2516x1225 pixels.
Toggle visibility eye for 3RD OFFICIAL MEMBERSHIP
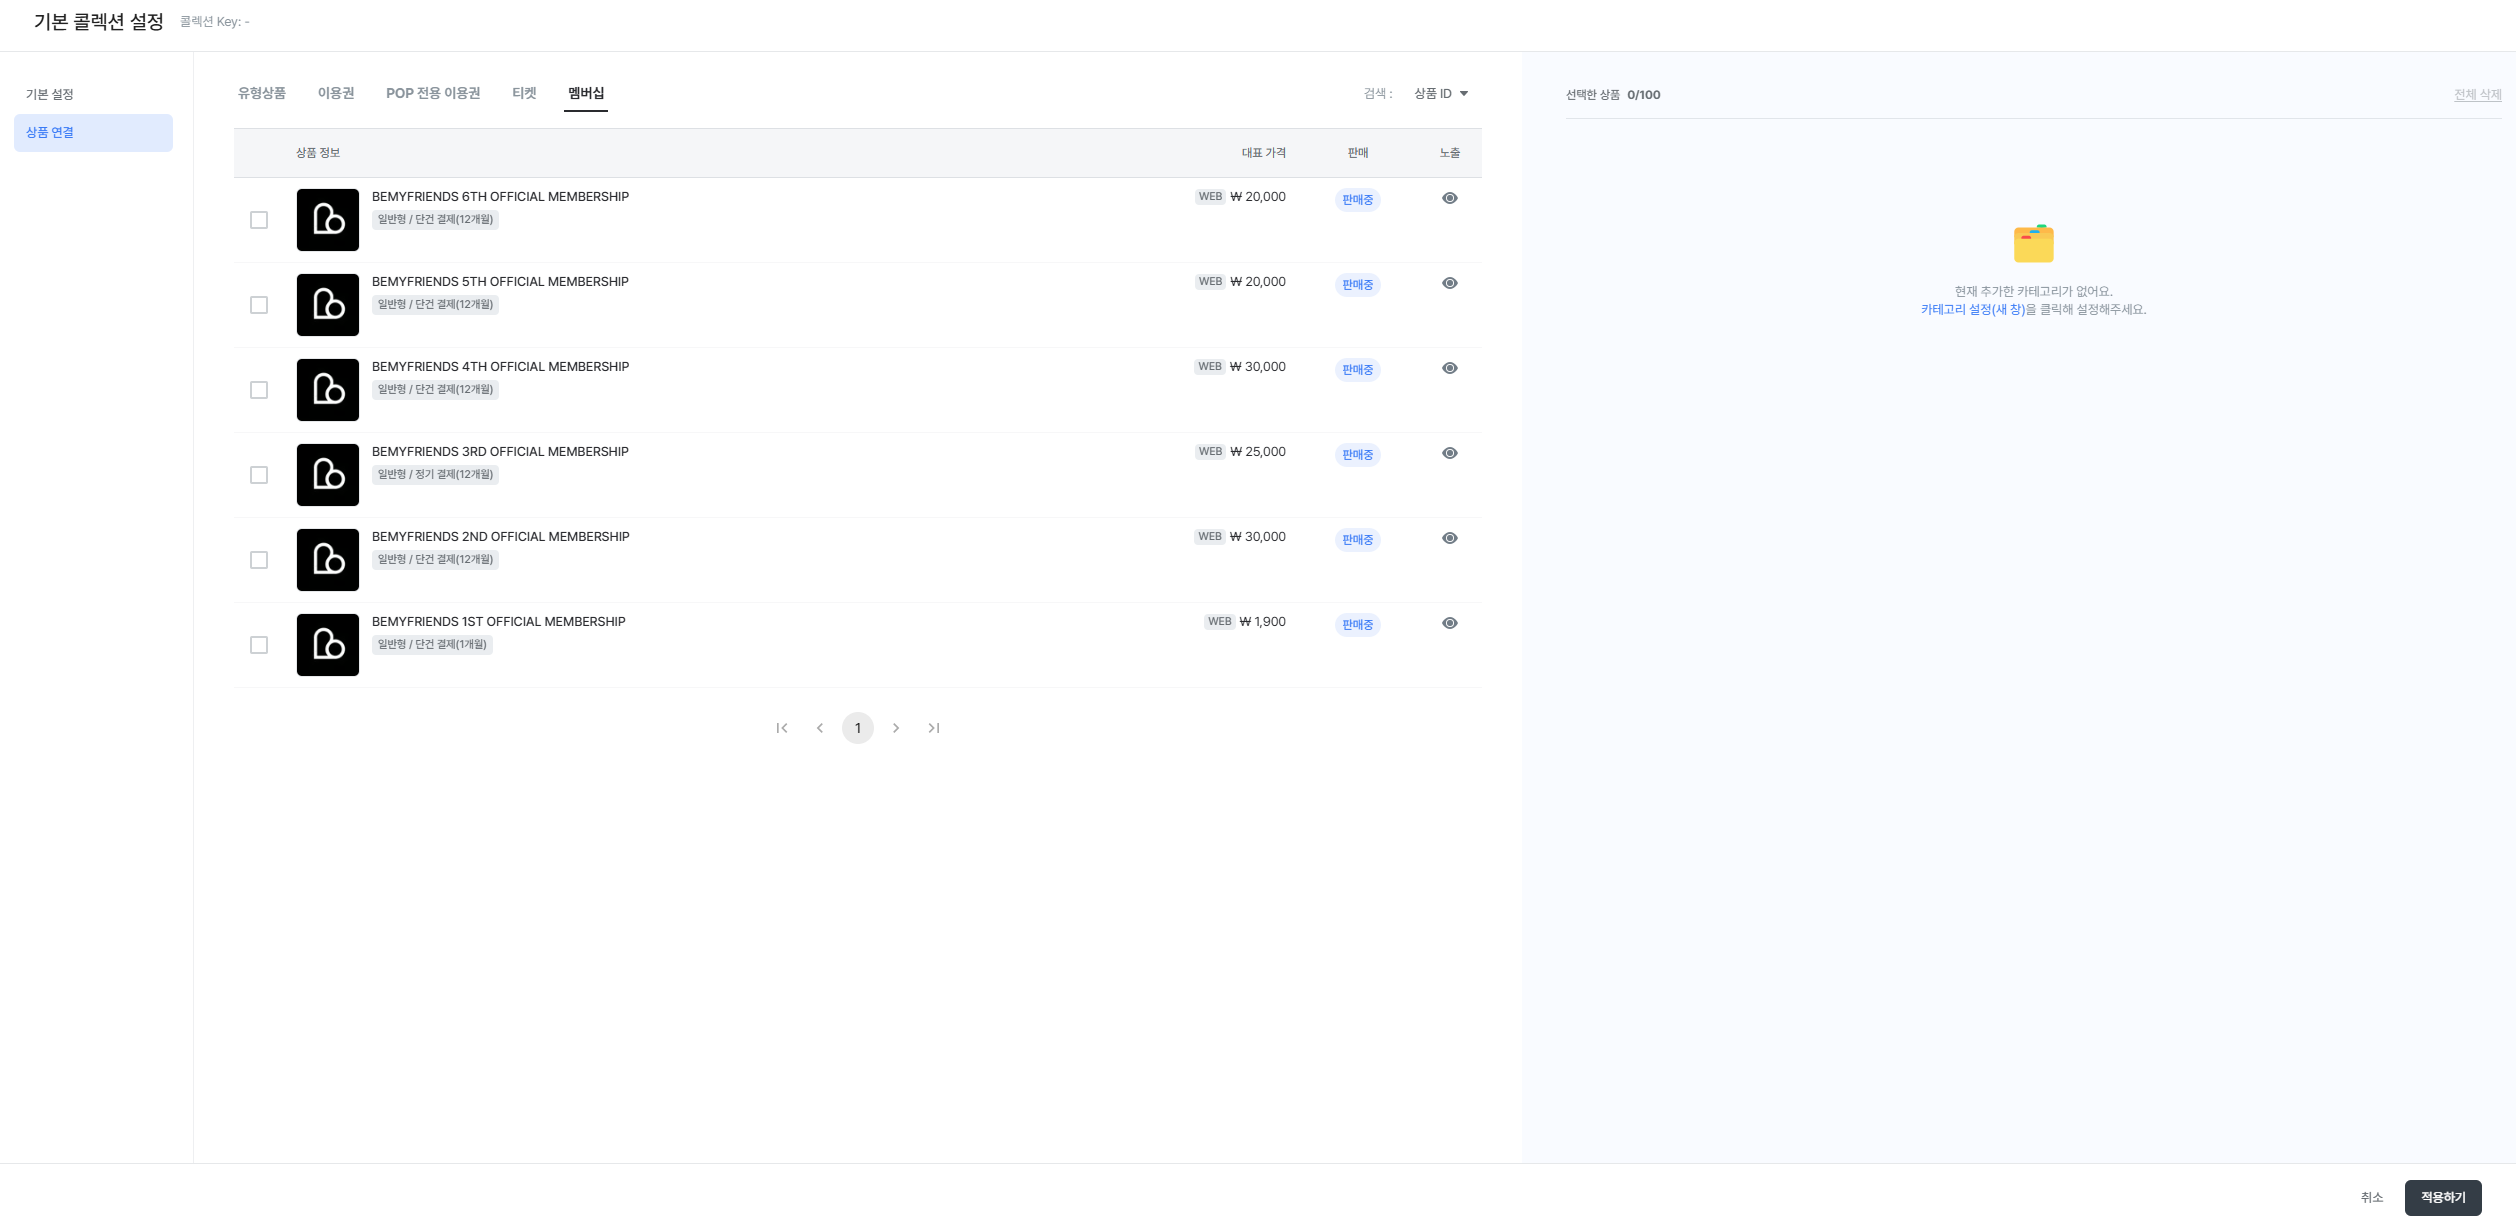(x=1450, y=453)
